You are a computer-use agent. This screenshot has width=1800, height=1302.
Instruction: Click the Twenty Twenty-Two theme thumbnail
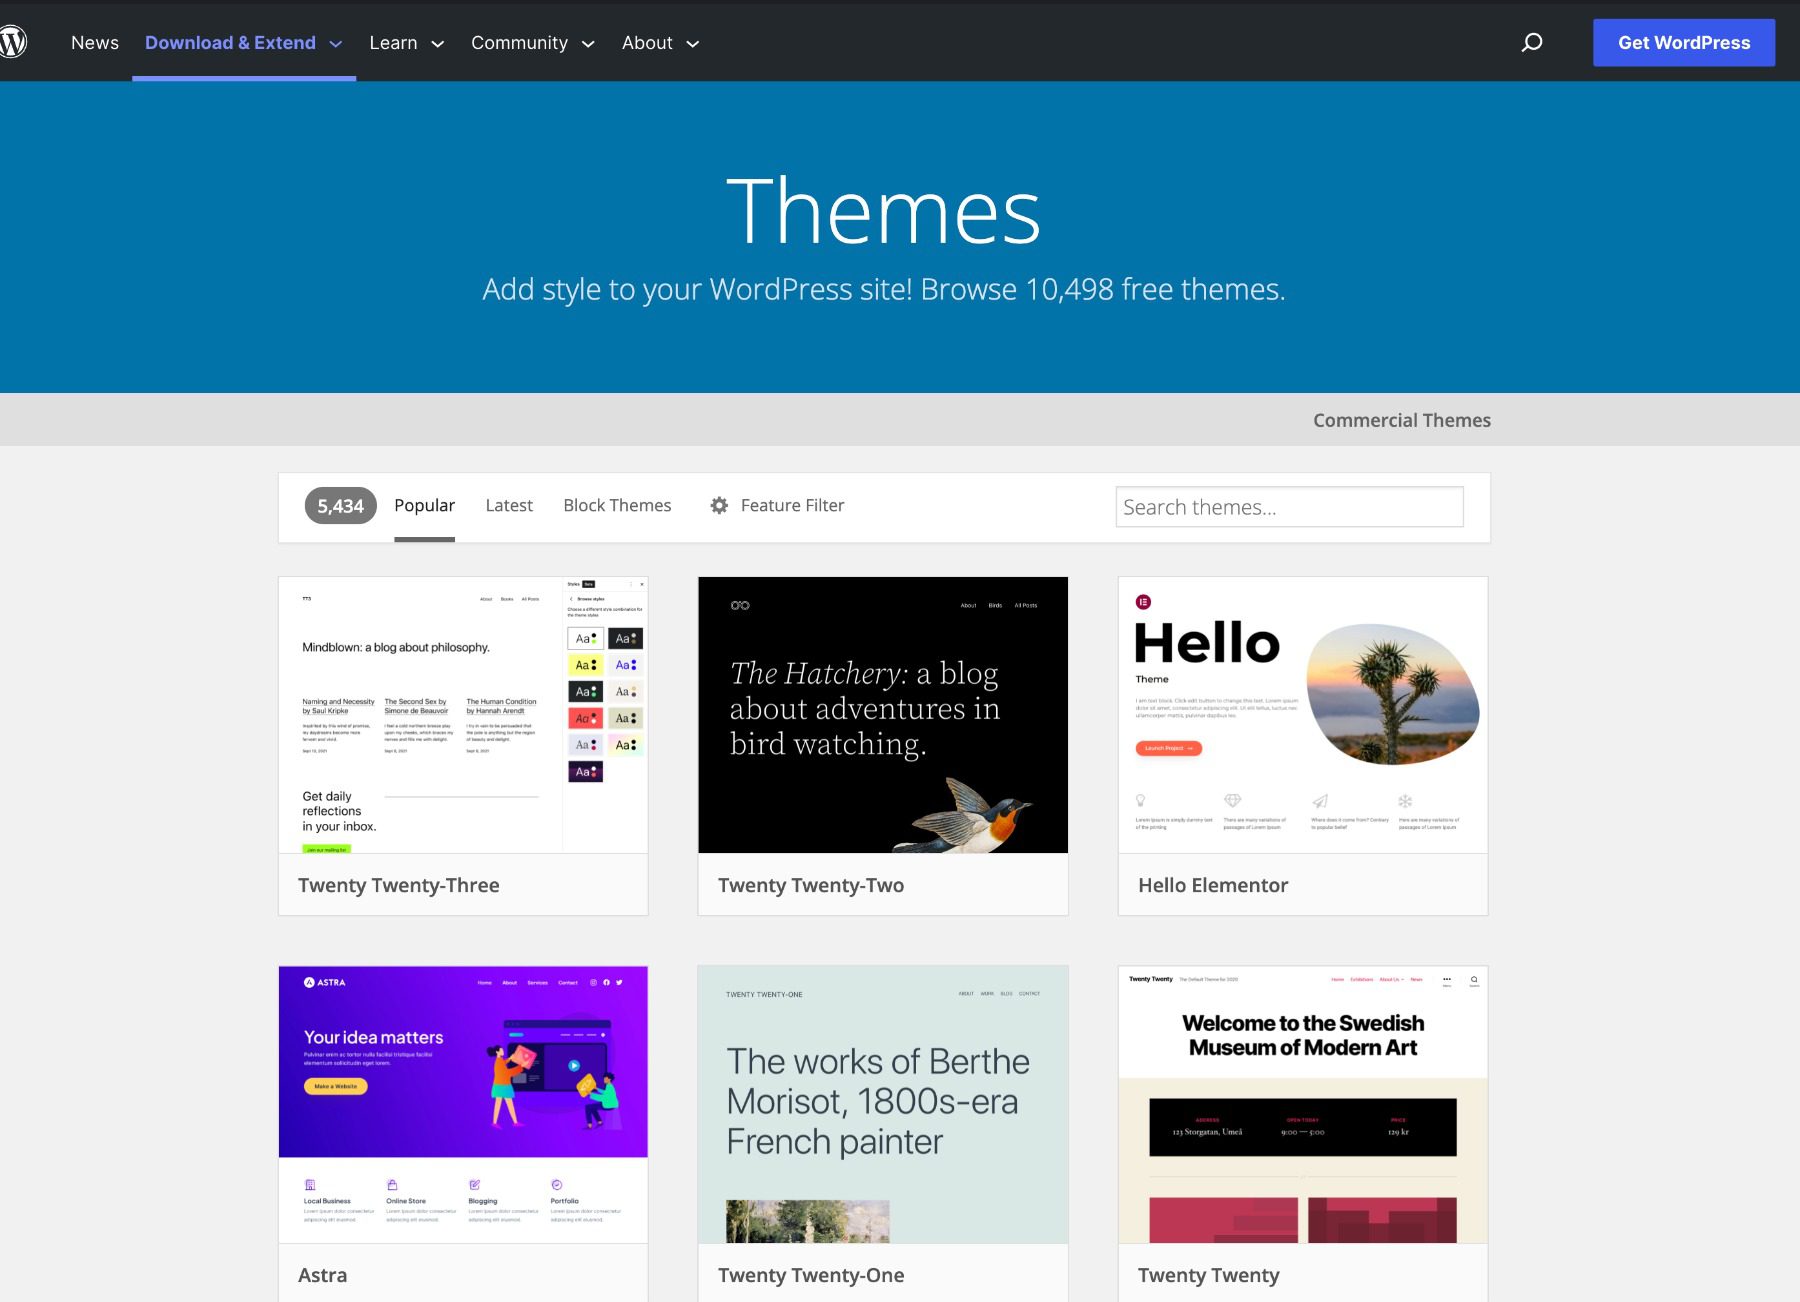coord(882,714)
